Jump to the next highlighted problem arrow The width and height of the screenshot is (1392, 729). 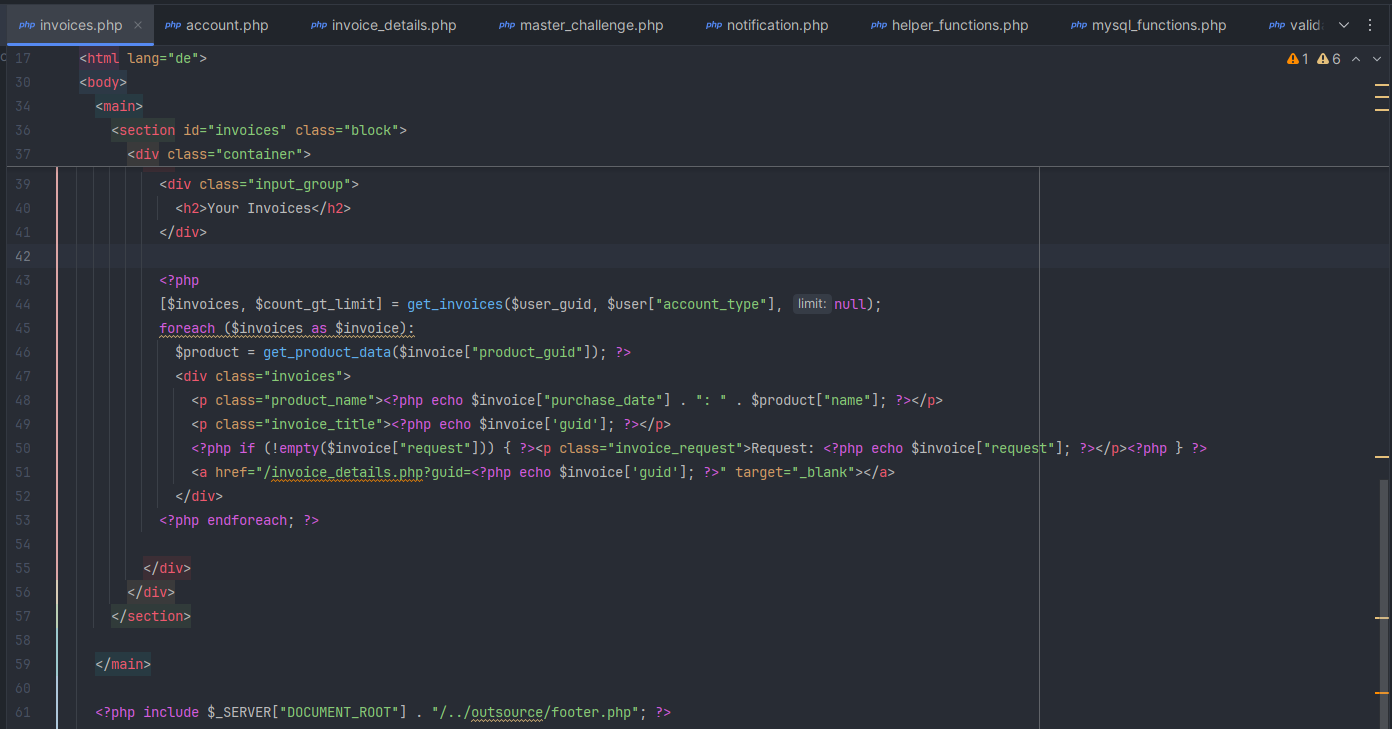click(1377, 59)
